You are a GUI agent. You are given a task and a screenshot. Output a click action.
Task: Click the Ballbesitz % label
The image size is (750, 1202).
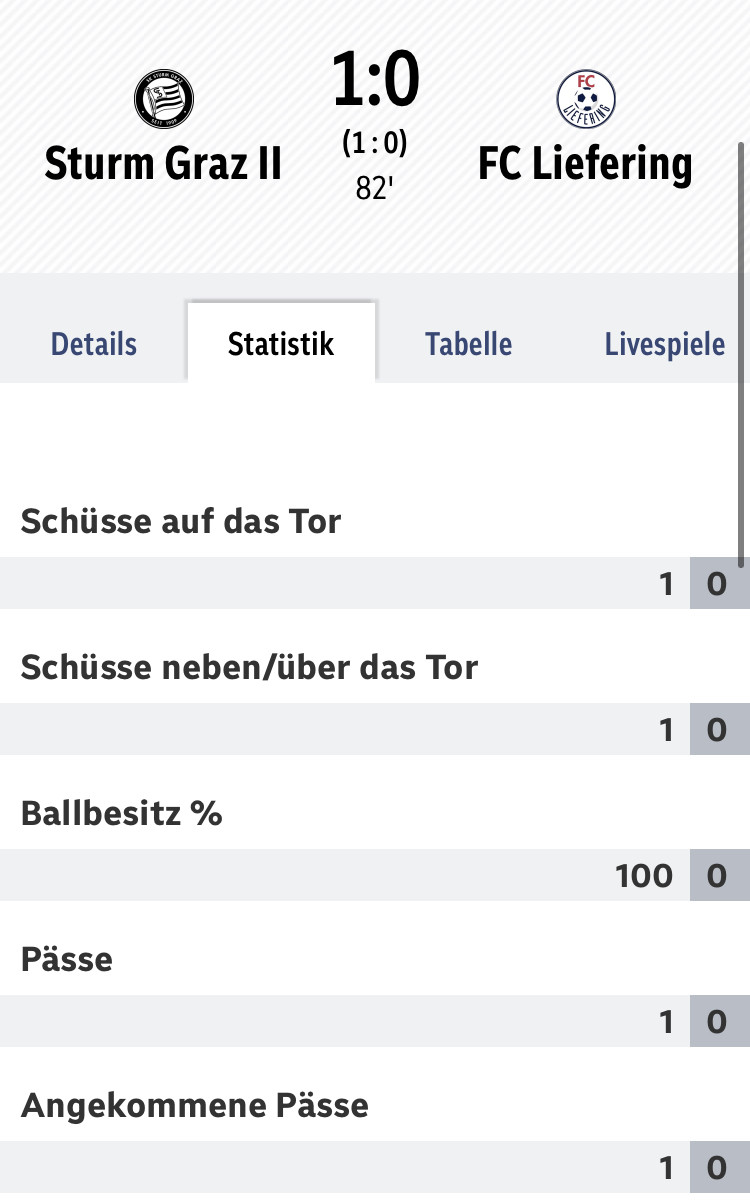tap(121, 813)
